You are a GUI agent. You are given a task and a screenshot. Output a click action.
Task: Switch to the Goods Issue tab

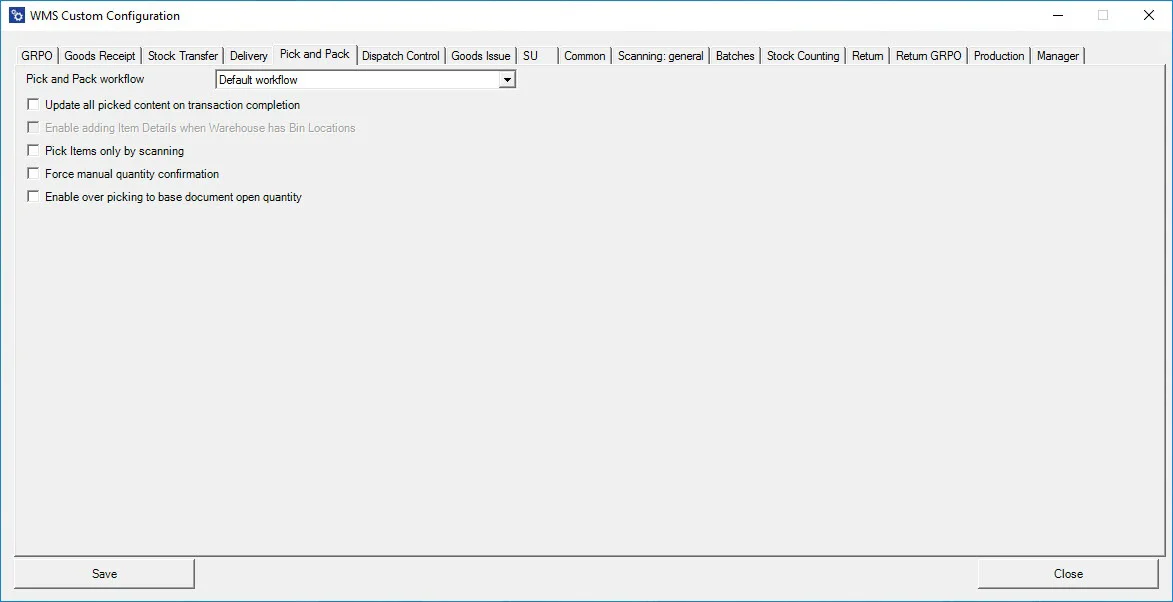pyautogui.click(x=480, y=56)
